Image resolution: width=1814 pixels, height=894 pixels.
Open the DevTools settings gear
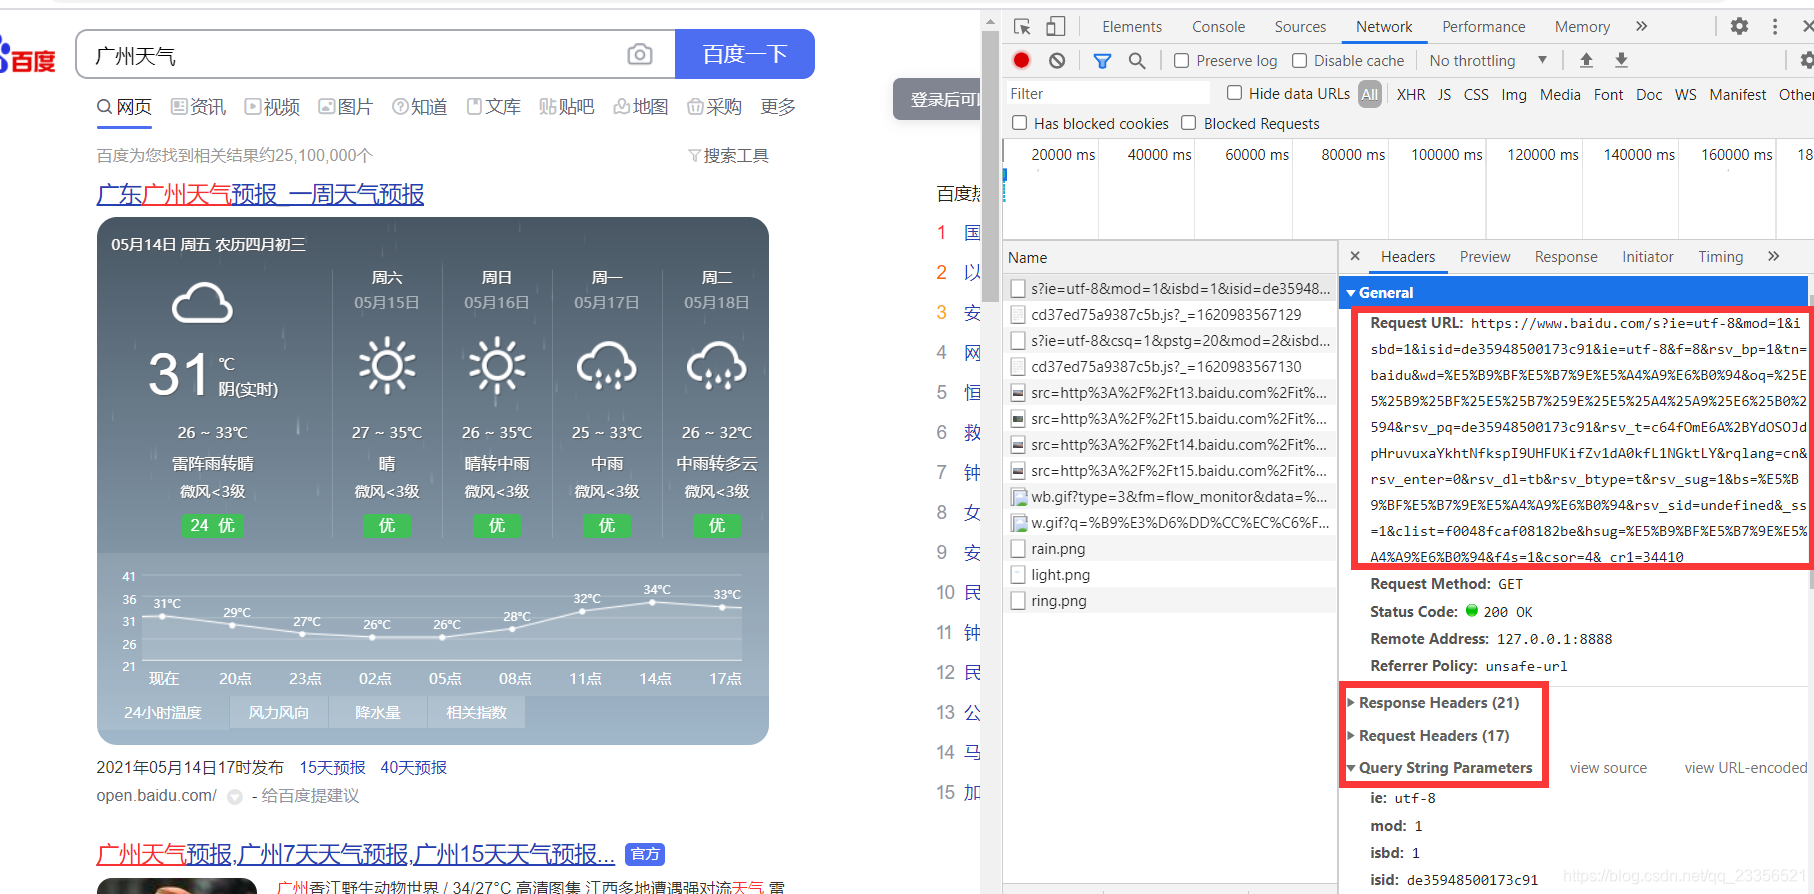coord(1740,27)
